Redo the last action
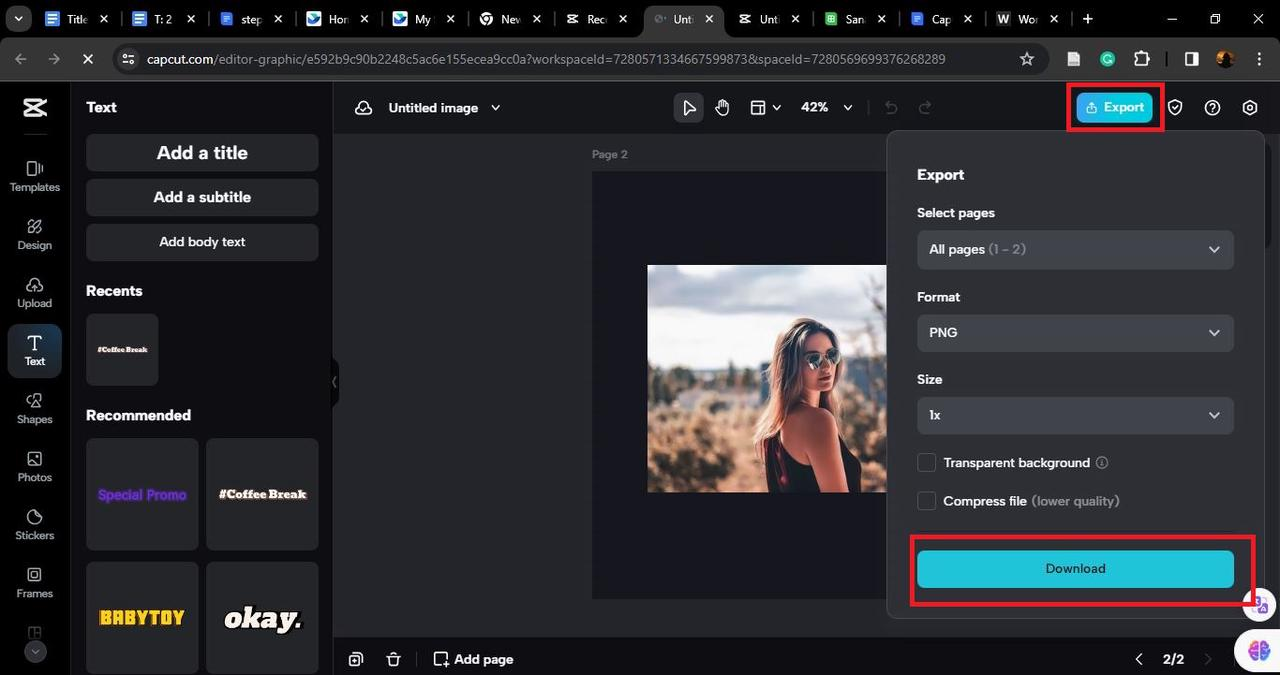The image size is (1280, 675). point(925,108)
